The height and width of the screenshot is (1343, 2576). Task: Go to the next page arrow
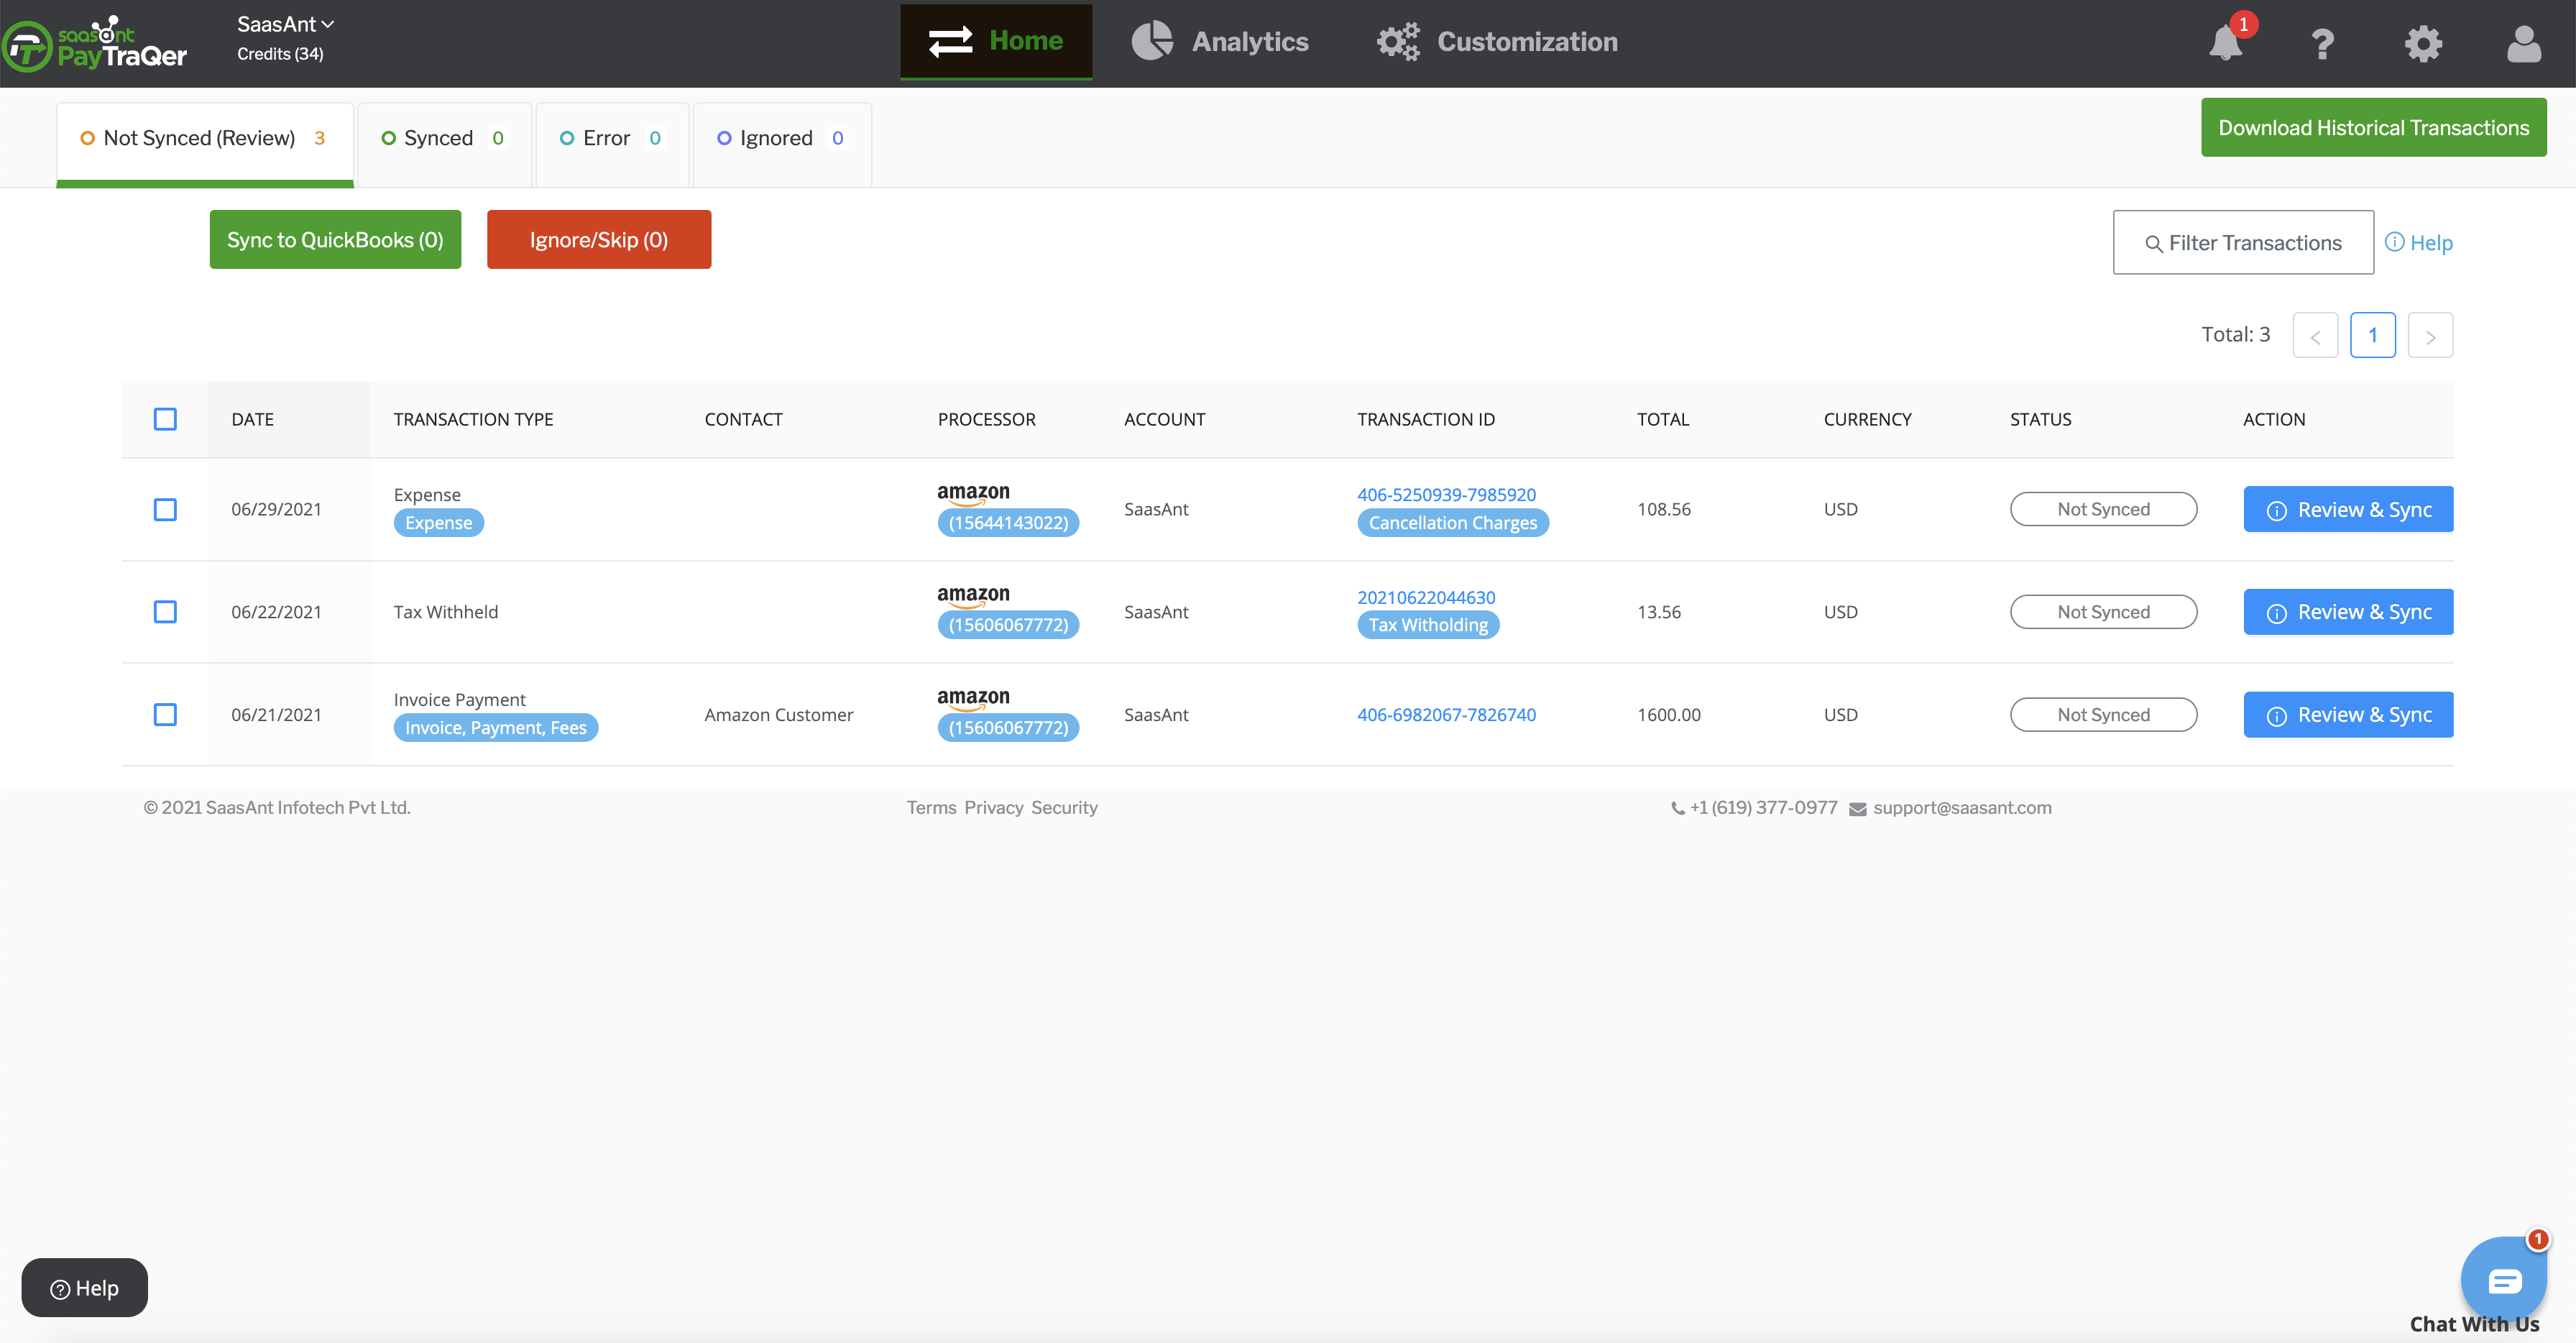pyautogui.click(x=2430, y=336)
